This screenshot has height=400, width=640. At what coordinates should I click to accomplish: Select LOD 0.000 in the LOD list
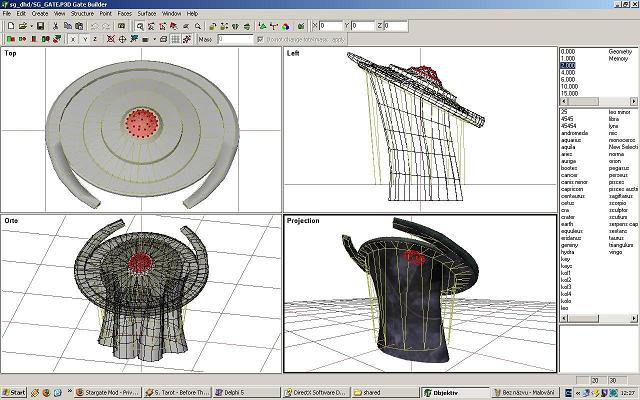568,51
